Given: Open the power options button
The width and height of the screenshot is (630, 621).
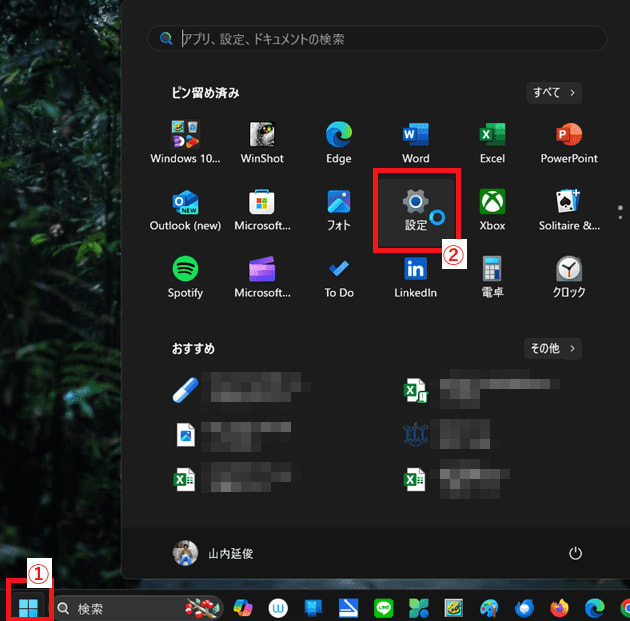Looking at the screenshot, I should coord(575,553).
